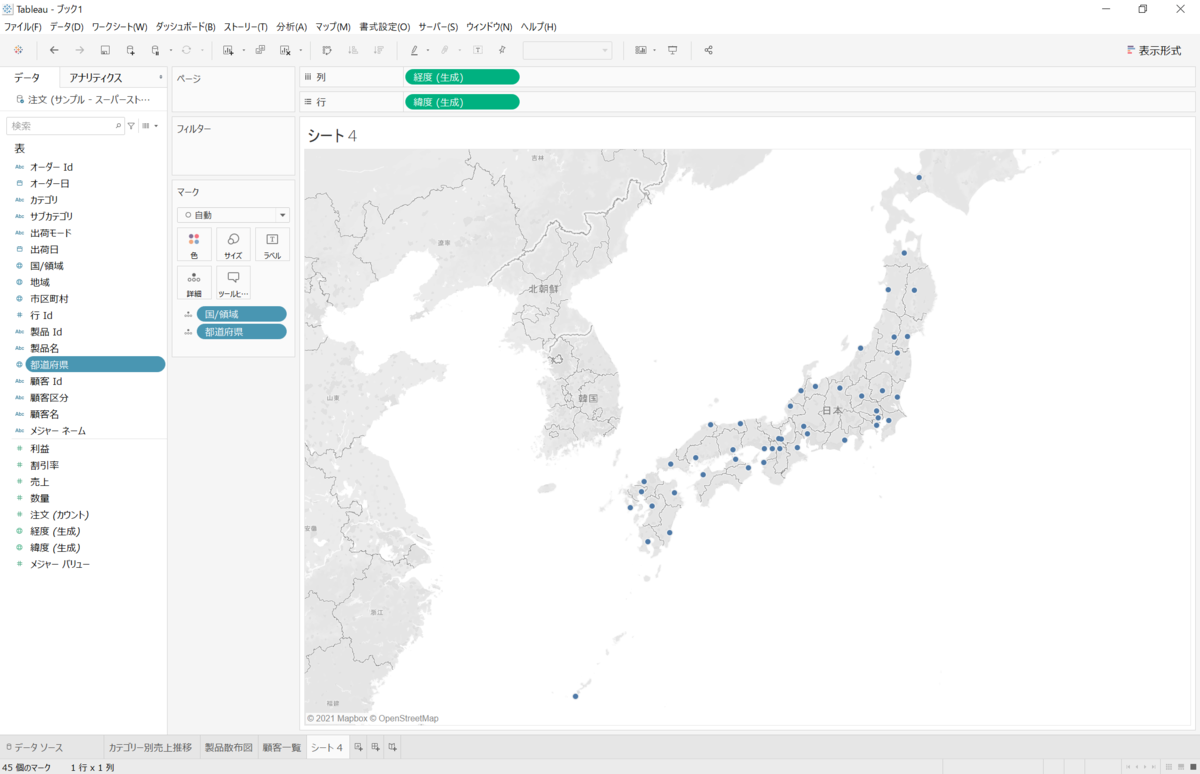Open the 分析(A) menu

291,27
